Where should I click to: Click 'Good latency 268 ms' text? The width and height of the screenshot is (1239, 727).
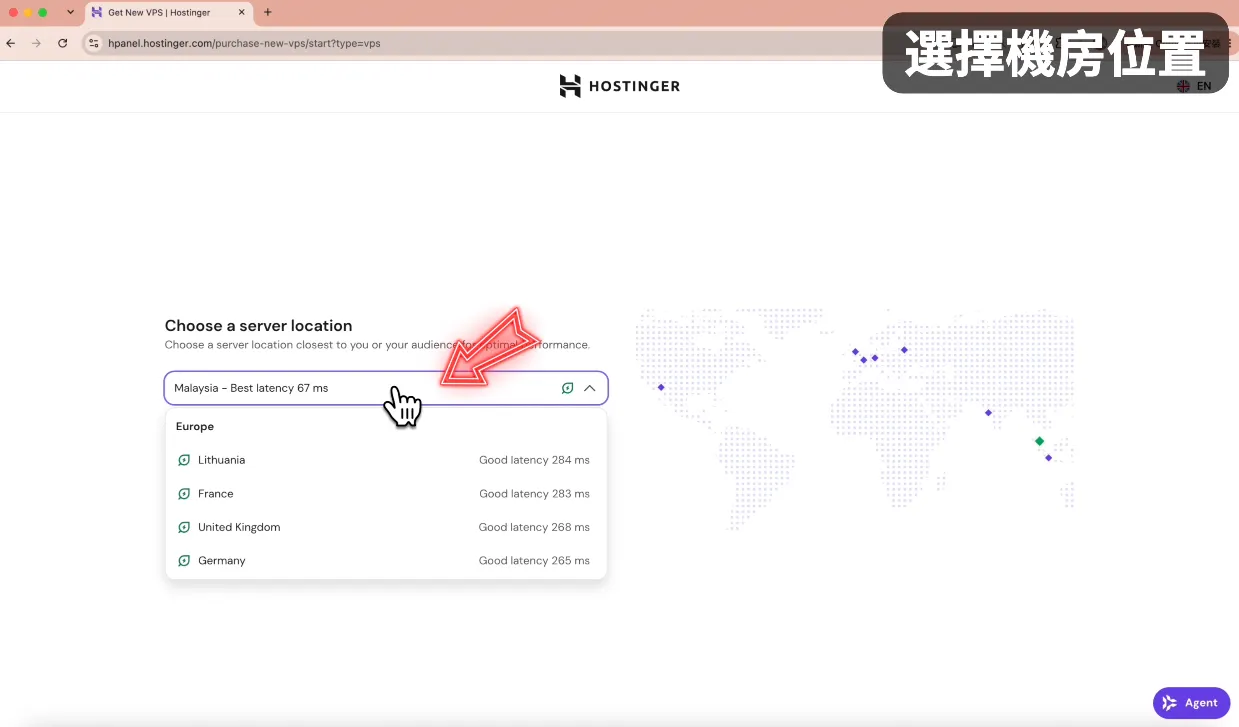tap(534, 527)
